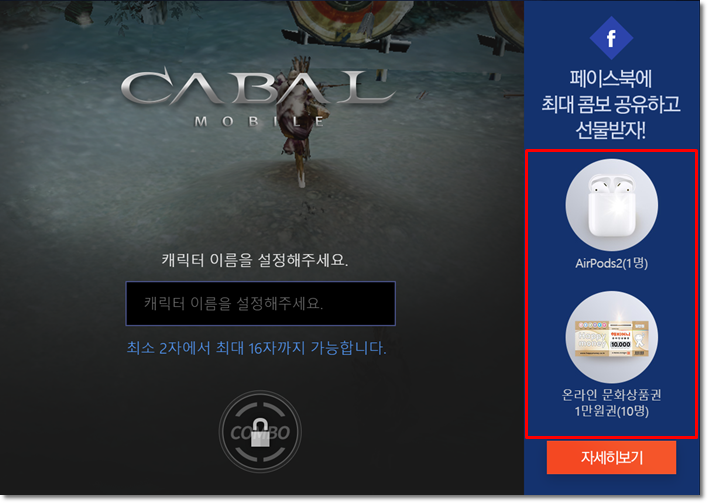Click the 최대 콤보 공유하고 text line

(x=610, y=104)
